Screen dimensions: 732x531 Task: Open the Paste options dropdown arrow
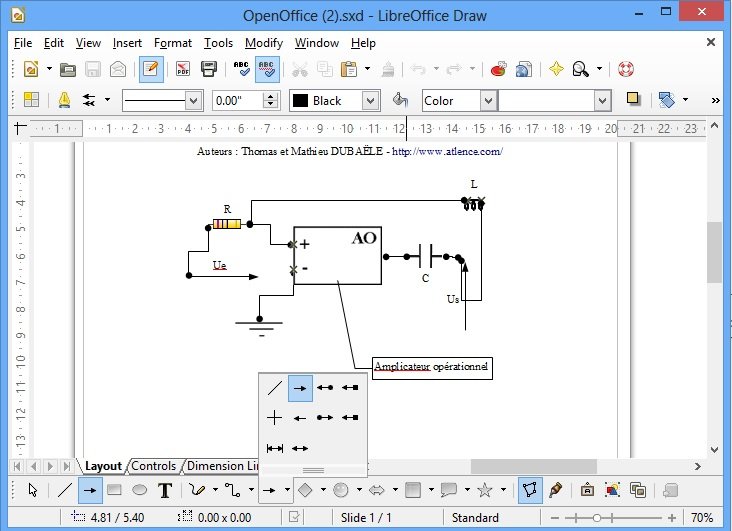point(367,69)
